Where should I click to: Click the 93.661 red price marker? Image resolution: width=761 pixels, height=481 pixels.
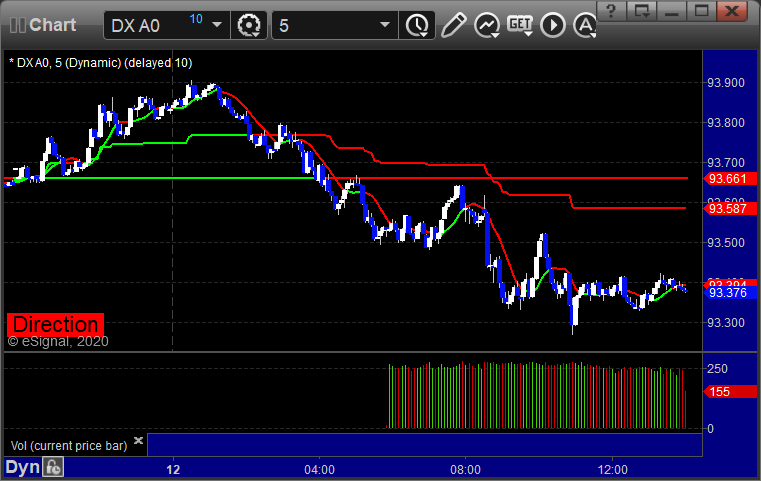point(729,179)
